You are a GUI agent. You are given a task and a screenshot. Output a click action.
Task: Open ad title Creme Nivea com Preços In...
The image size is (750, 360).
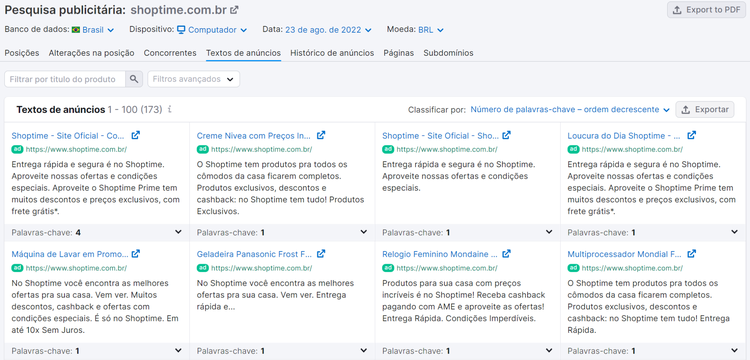tap(254, 136)
